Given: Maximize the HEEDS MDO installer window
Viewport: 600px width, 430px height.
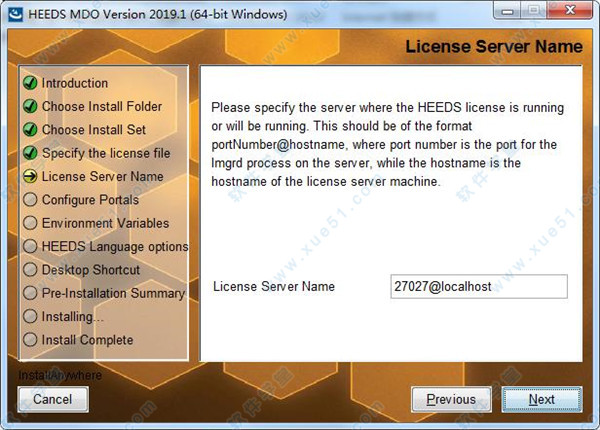Looking at the screenshot, I should [534, 11].
